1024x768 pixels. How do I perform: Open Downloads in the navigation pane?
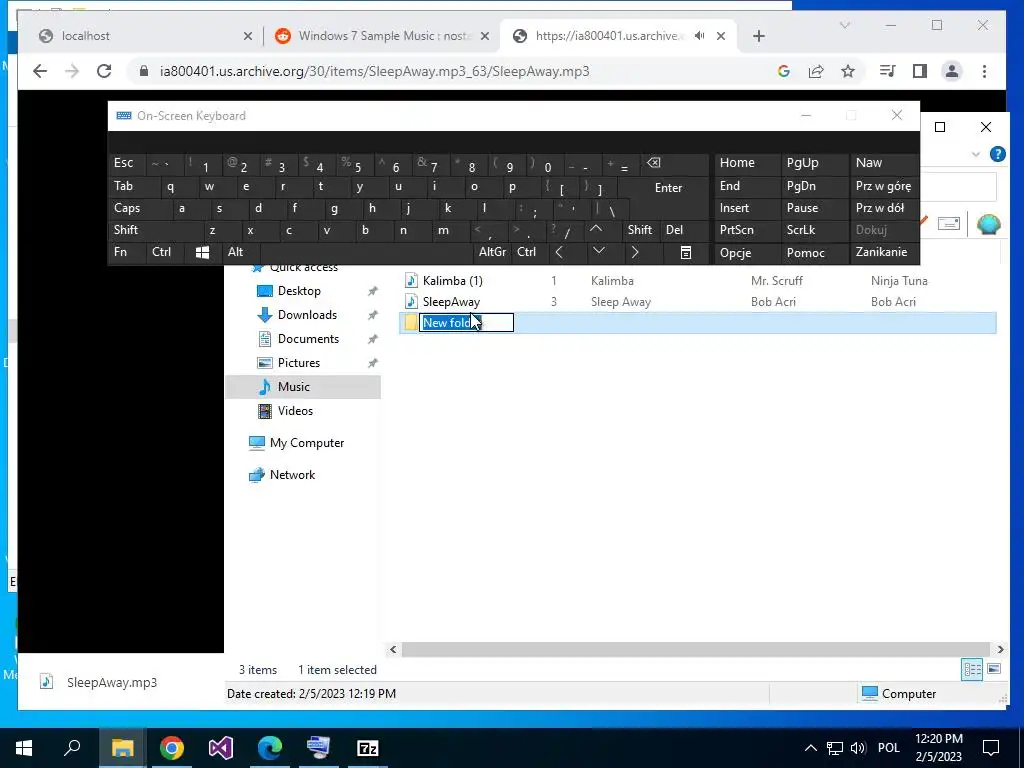307,315
